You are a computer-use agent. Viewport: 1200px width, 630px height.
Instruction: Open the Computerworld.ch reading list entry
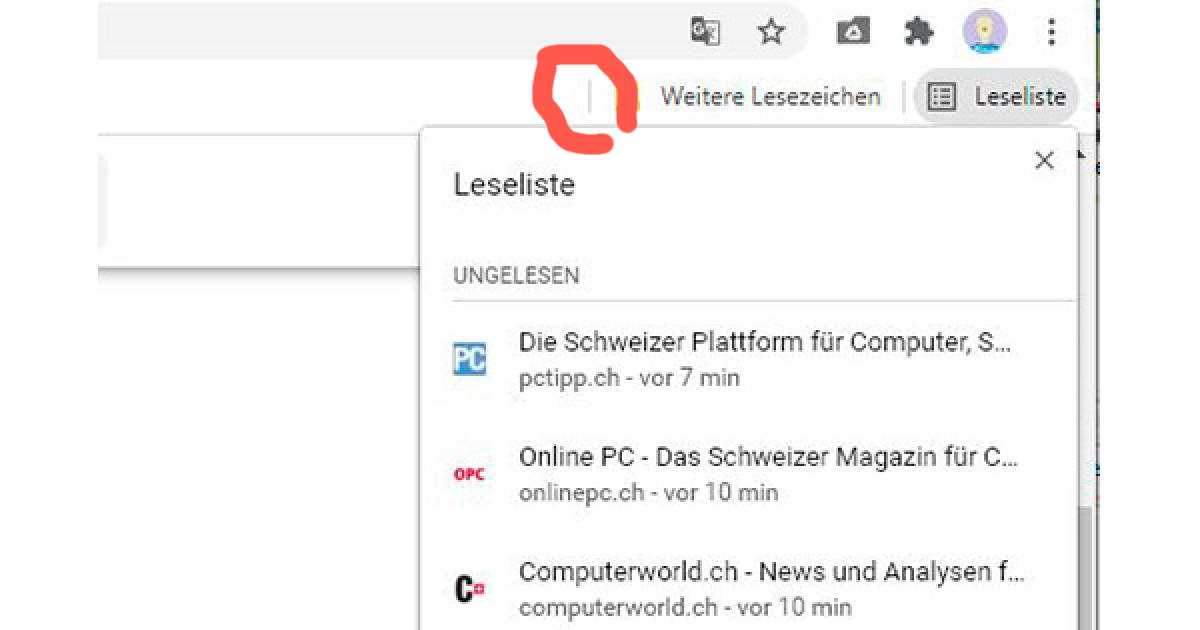tap(748, 589)
